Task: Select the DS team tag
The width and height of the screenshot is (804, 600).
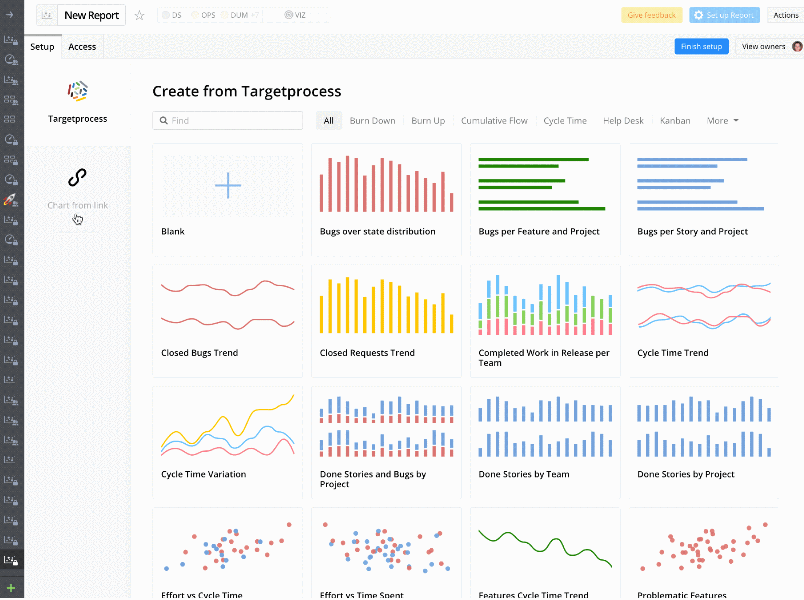Action: click(172, 15)
